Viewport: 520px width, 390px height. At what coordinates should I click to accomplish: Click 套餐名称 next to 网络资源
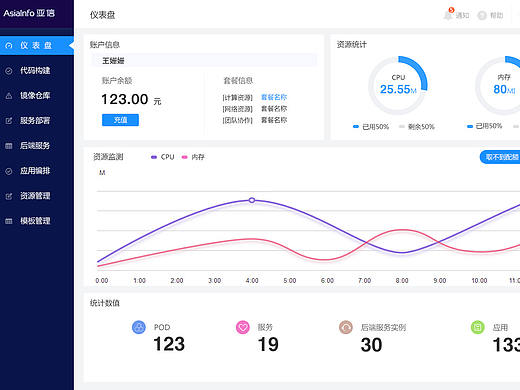point(274,109)
